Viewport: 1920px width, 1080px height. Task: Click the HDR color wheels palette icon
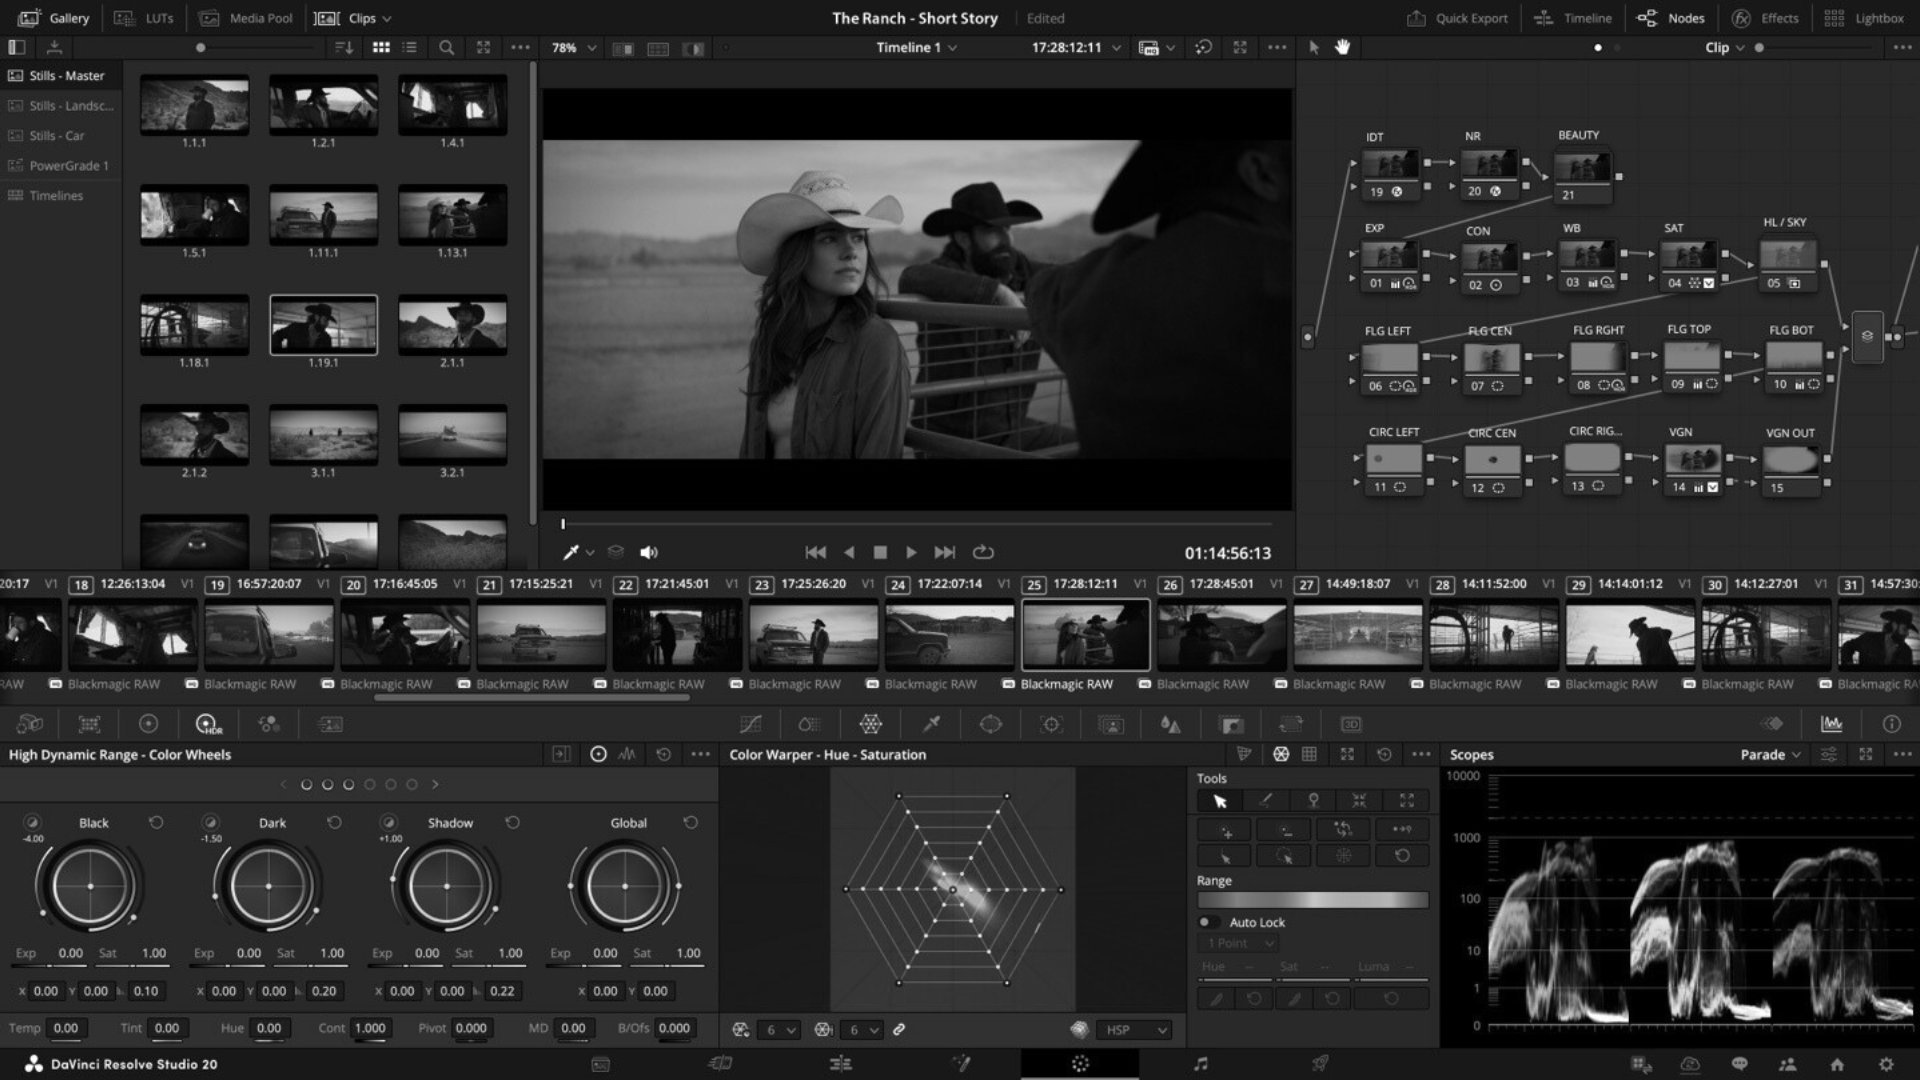208,724
